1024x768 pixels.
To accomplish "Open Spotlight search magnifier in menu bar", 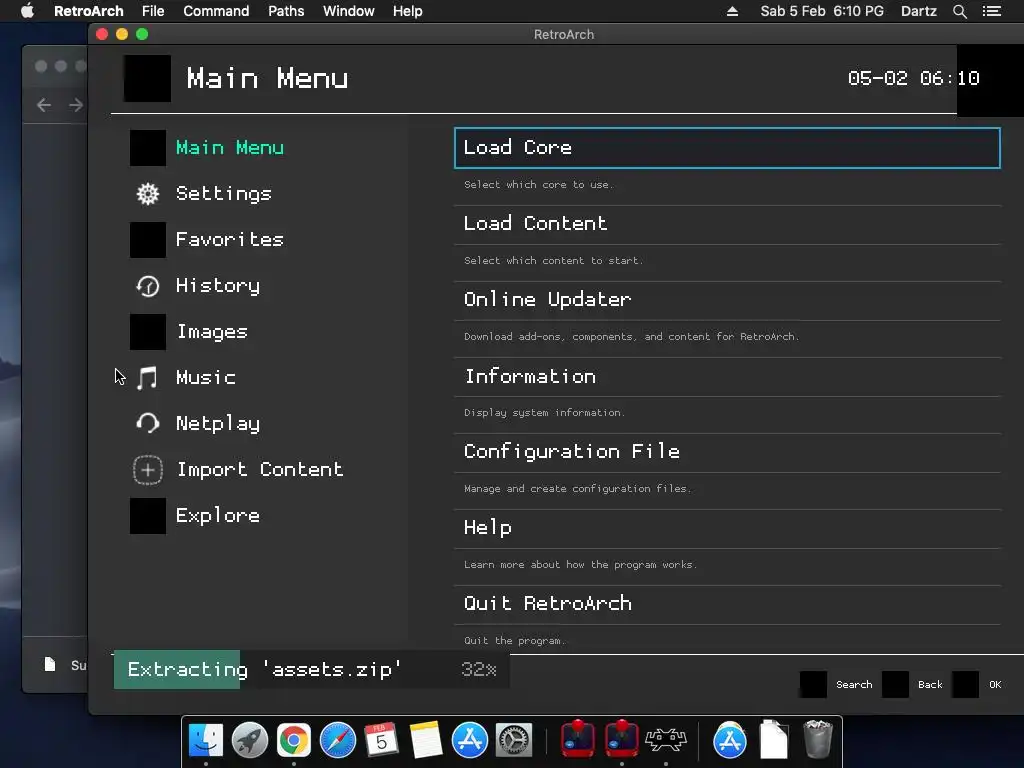I will 959,11.
